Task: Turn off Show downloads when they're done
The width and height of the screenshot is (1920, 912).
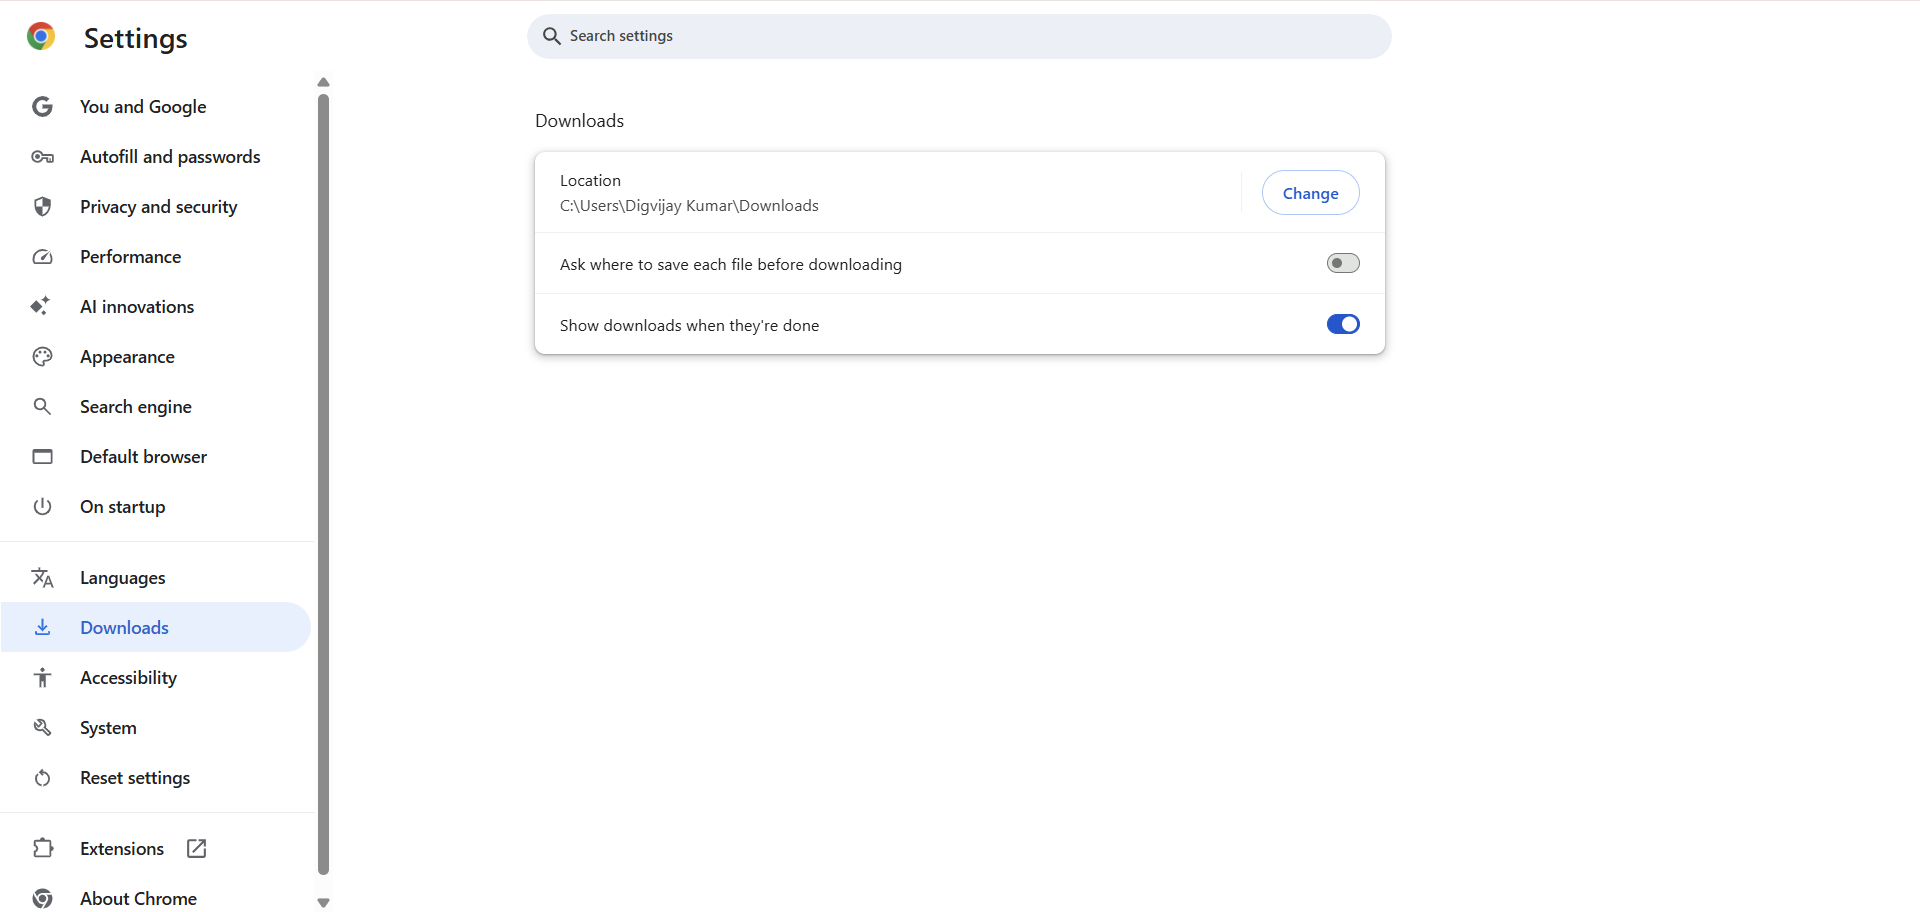Action: (1342, 324)
